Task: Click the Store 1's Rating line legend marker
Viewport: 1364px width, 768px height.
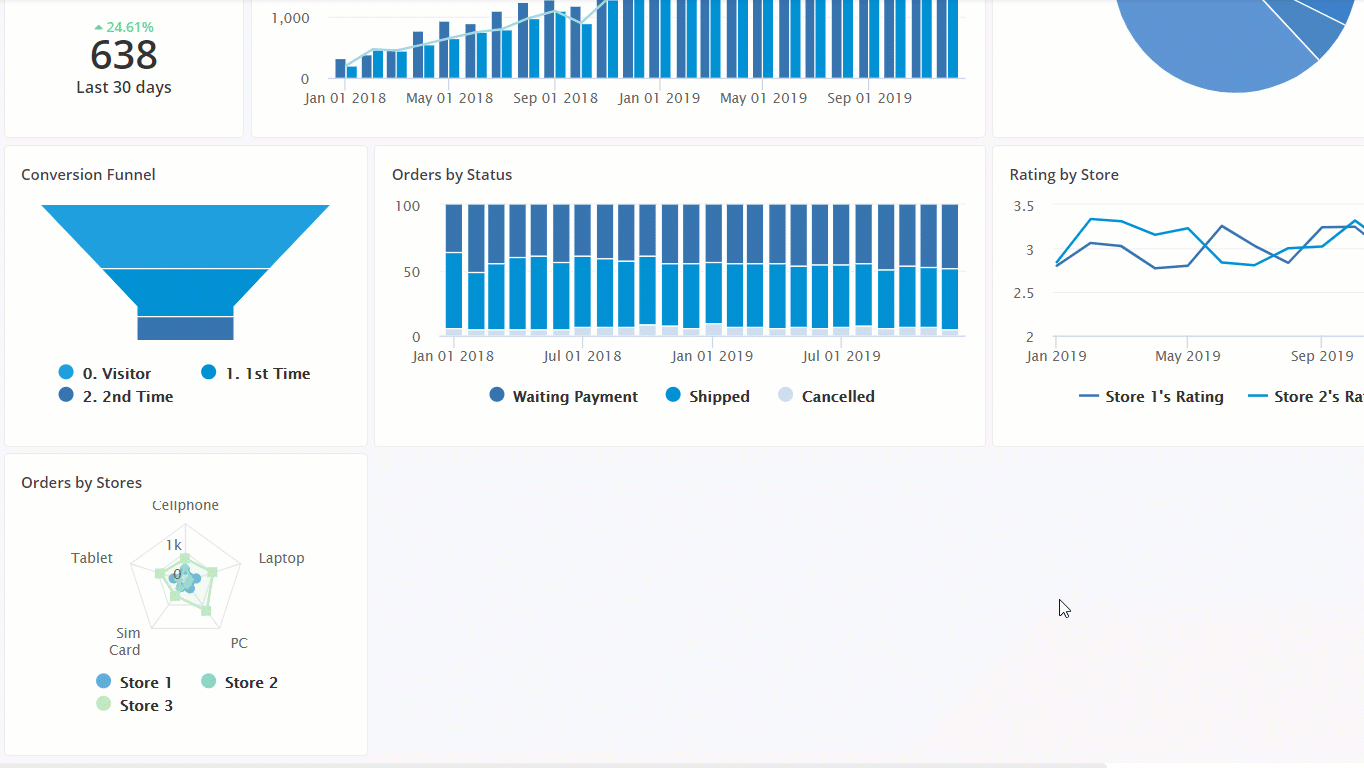Action: click(1089, 397)
